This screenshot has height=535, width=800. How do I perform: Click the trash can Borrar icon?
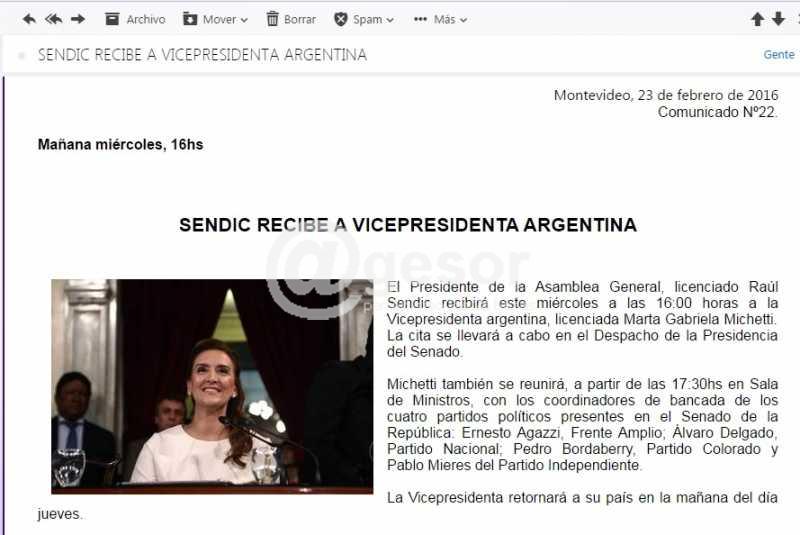pyautogui.click(x=273, y=19)
